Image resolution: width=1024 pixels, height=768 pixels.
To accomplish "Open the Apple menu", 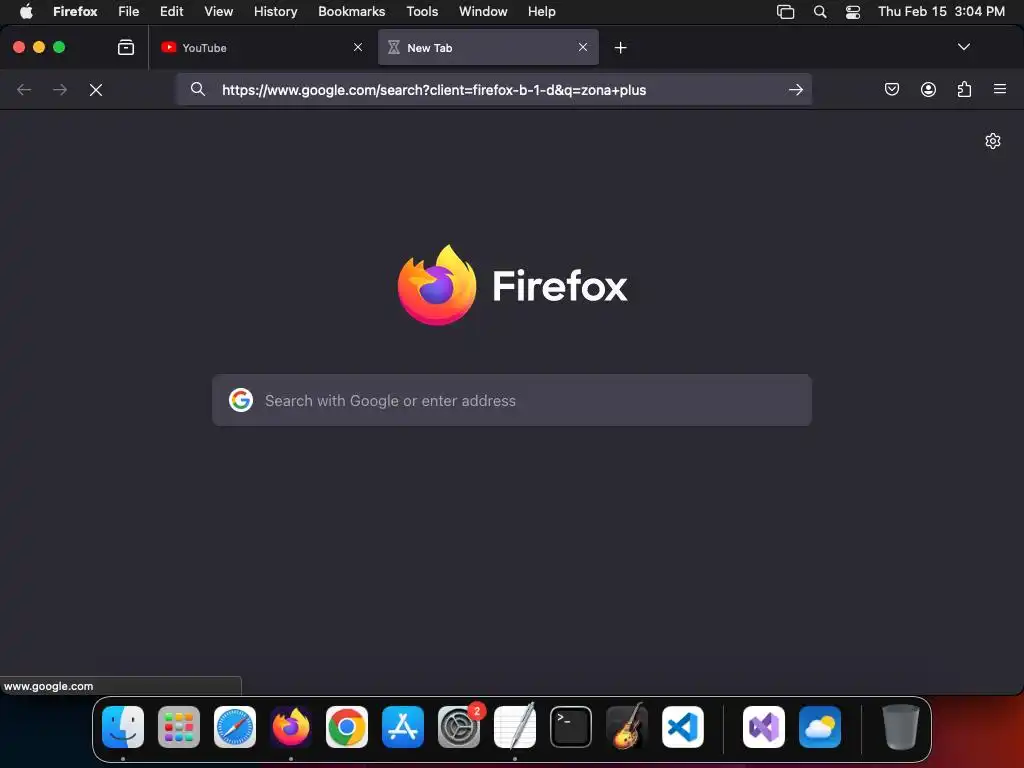I will tap(26, 11).
